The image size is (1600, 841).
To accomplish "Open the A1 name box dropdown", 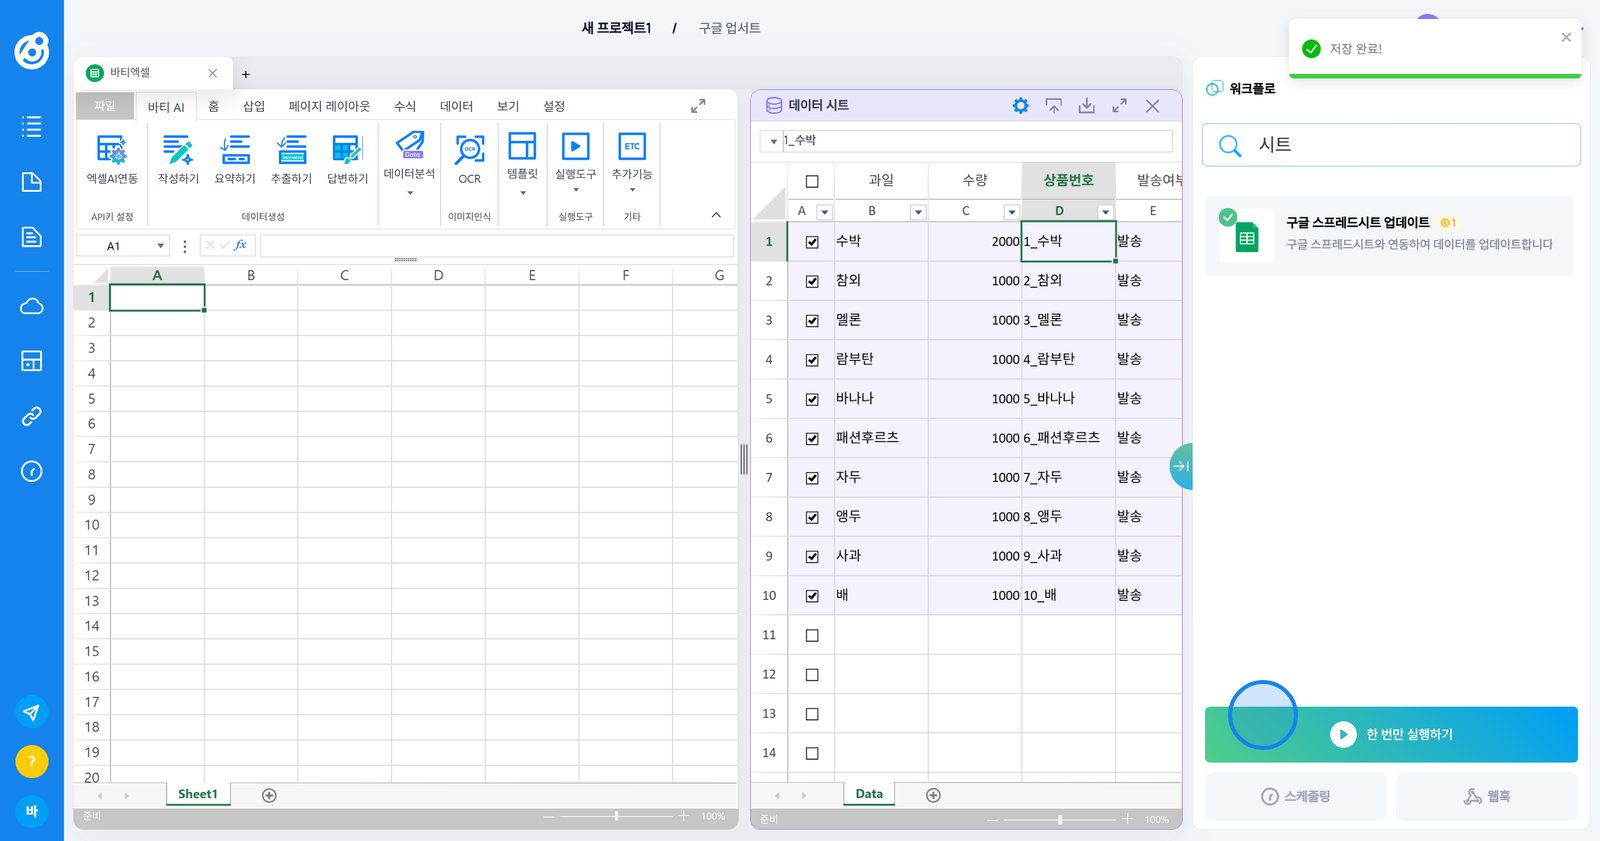I will point(160,246).
